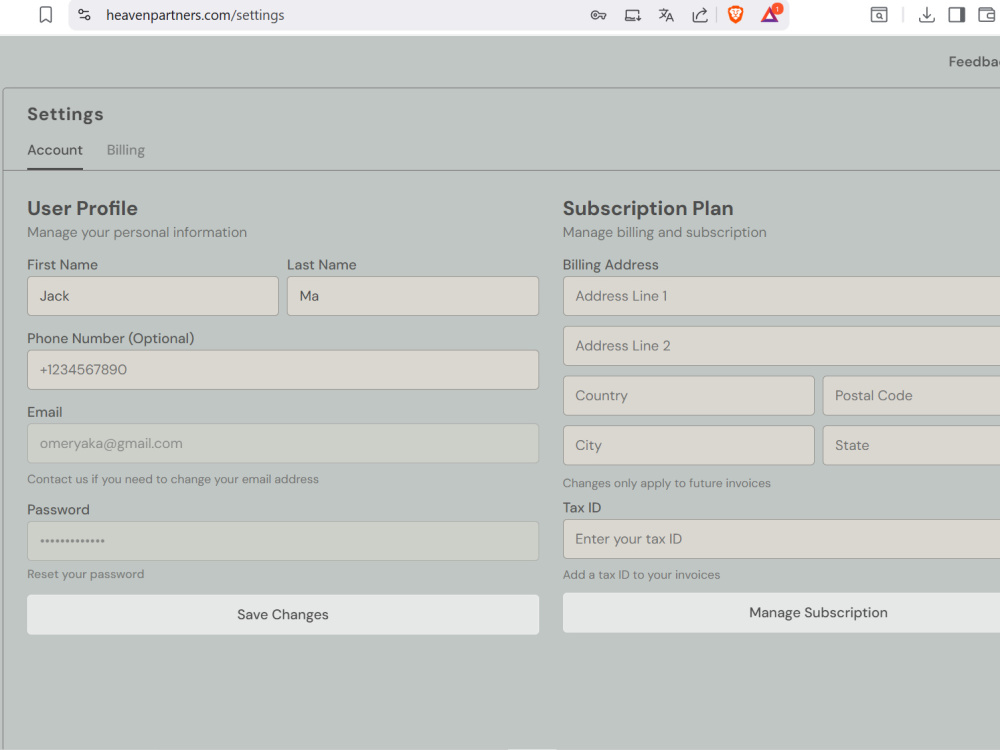Switch to the Billing tab

(x=126, y=150)
